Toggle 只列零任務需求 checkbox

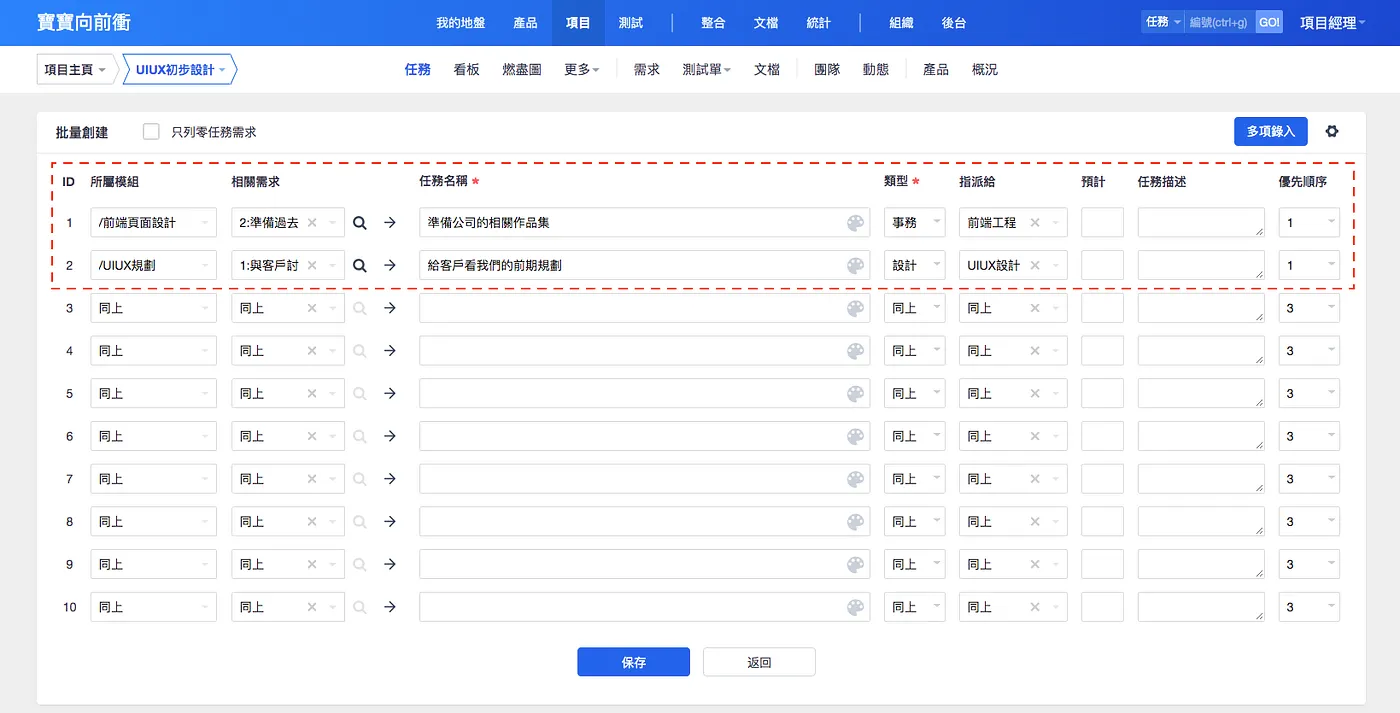(x=151, y=131)
